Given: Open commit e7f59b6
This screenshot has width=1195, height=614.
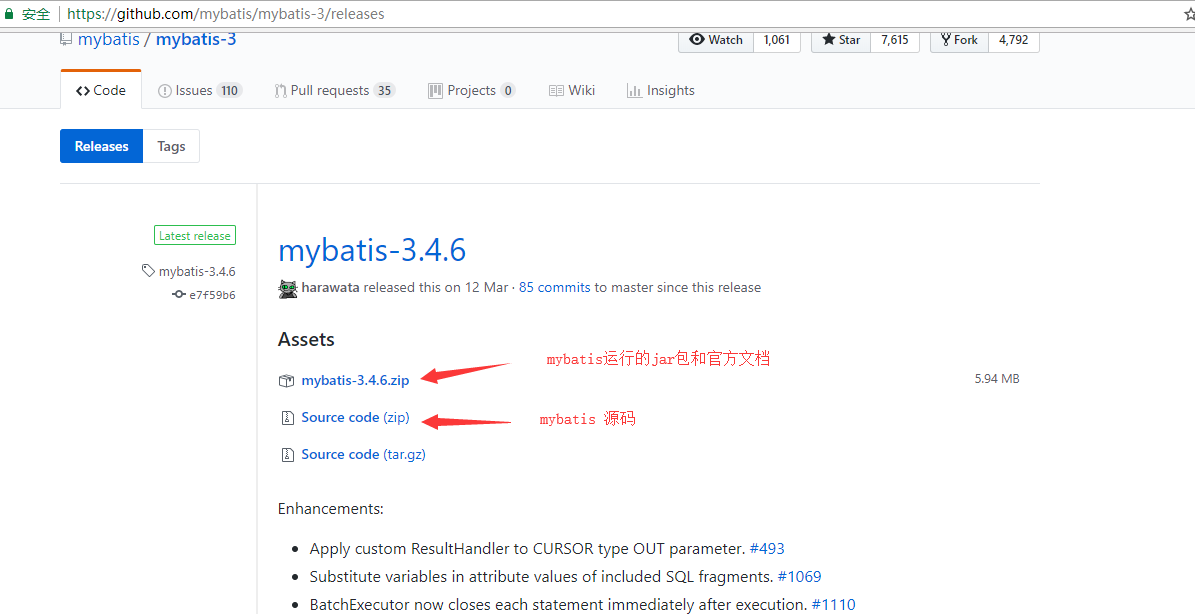Looking at the screenshot, I should [213, 295].
